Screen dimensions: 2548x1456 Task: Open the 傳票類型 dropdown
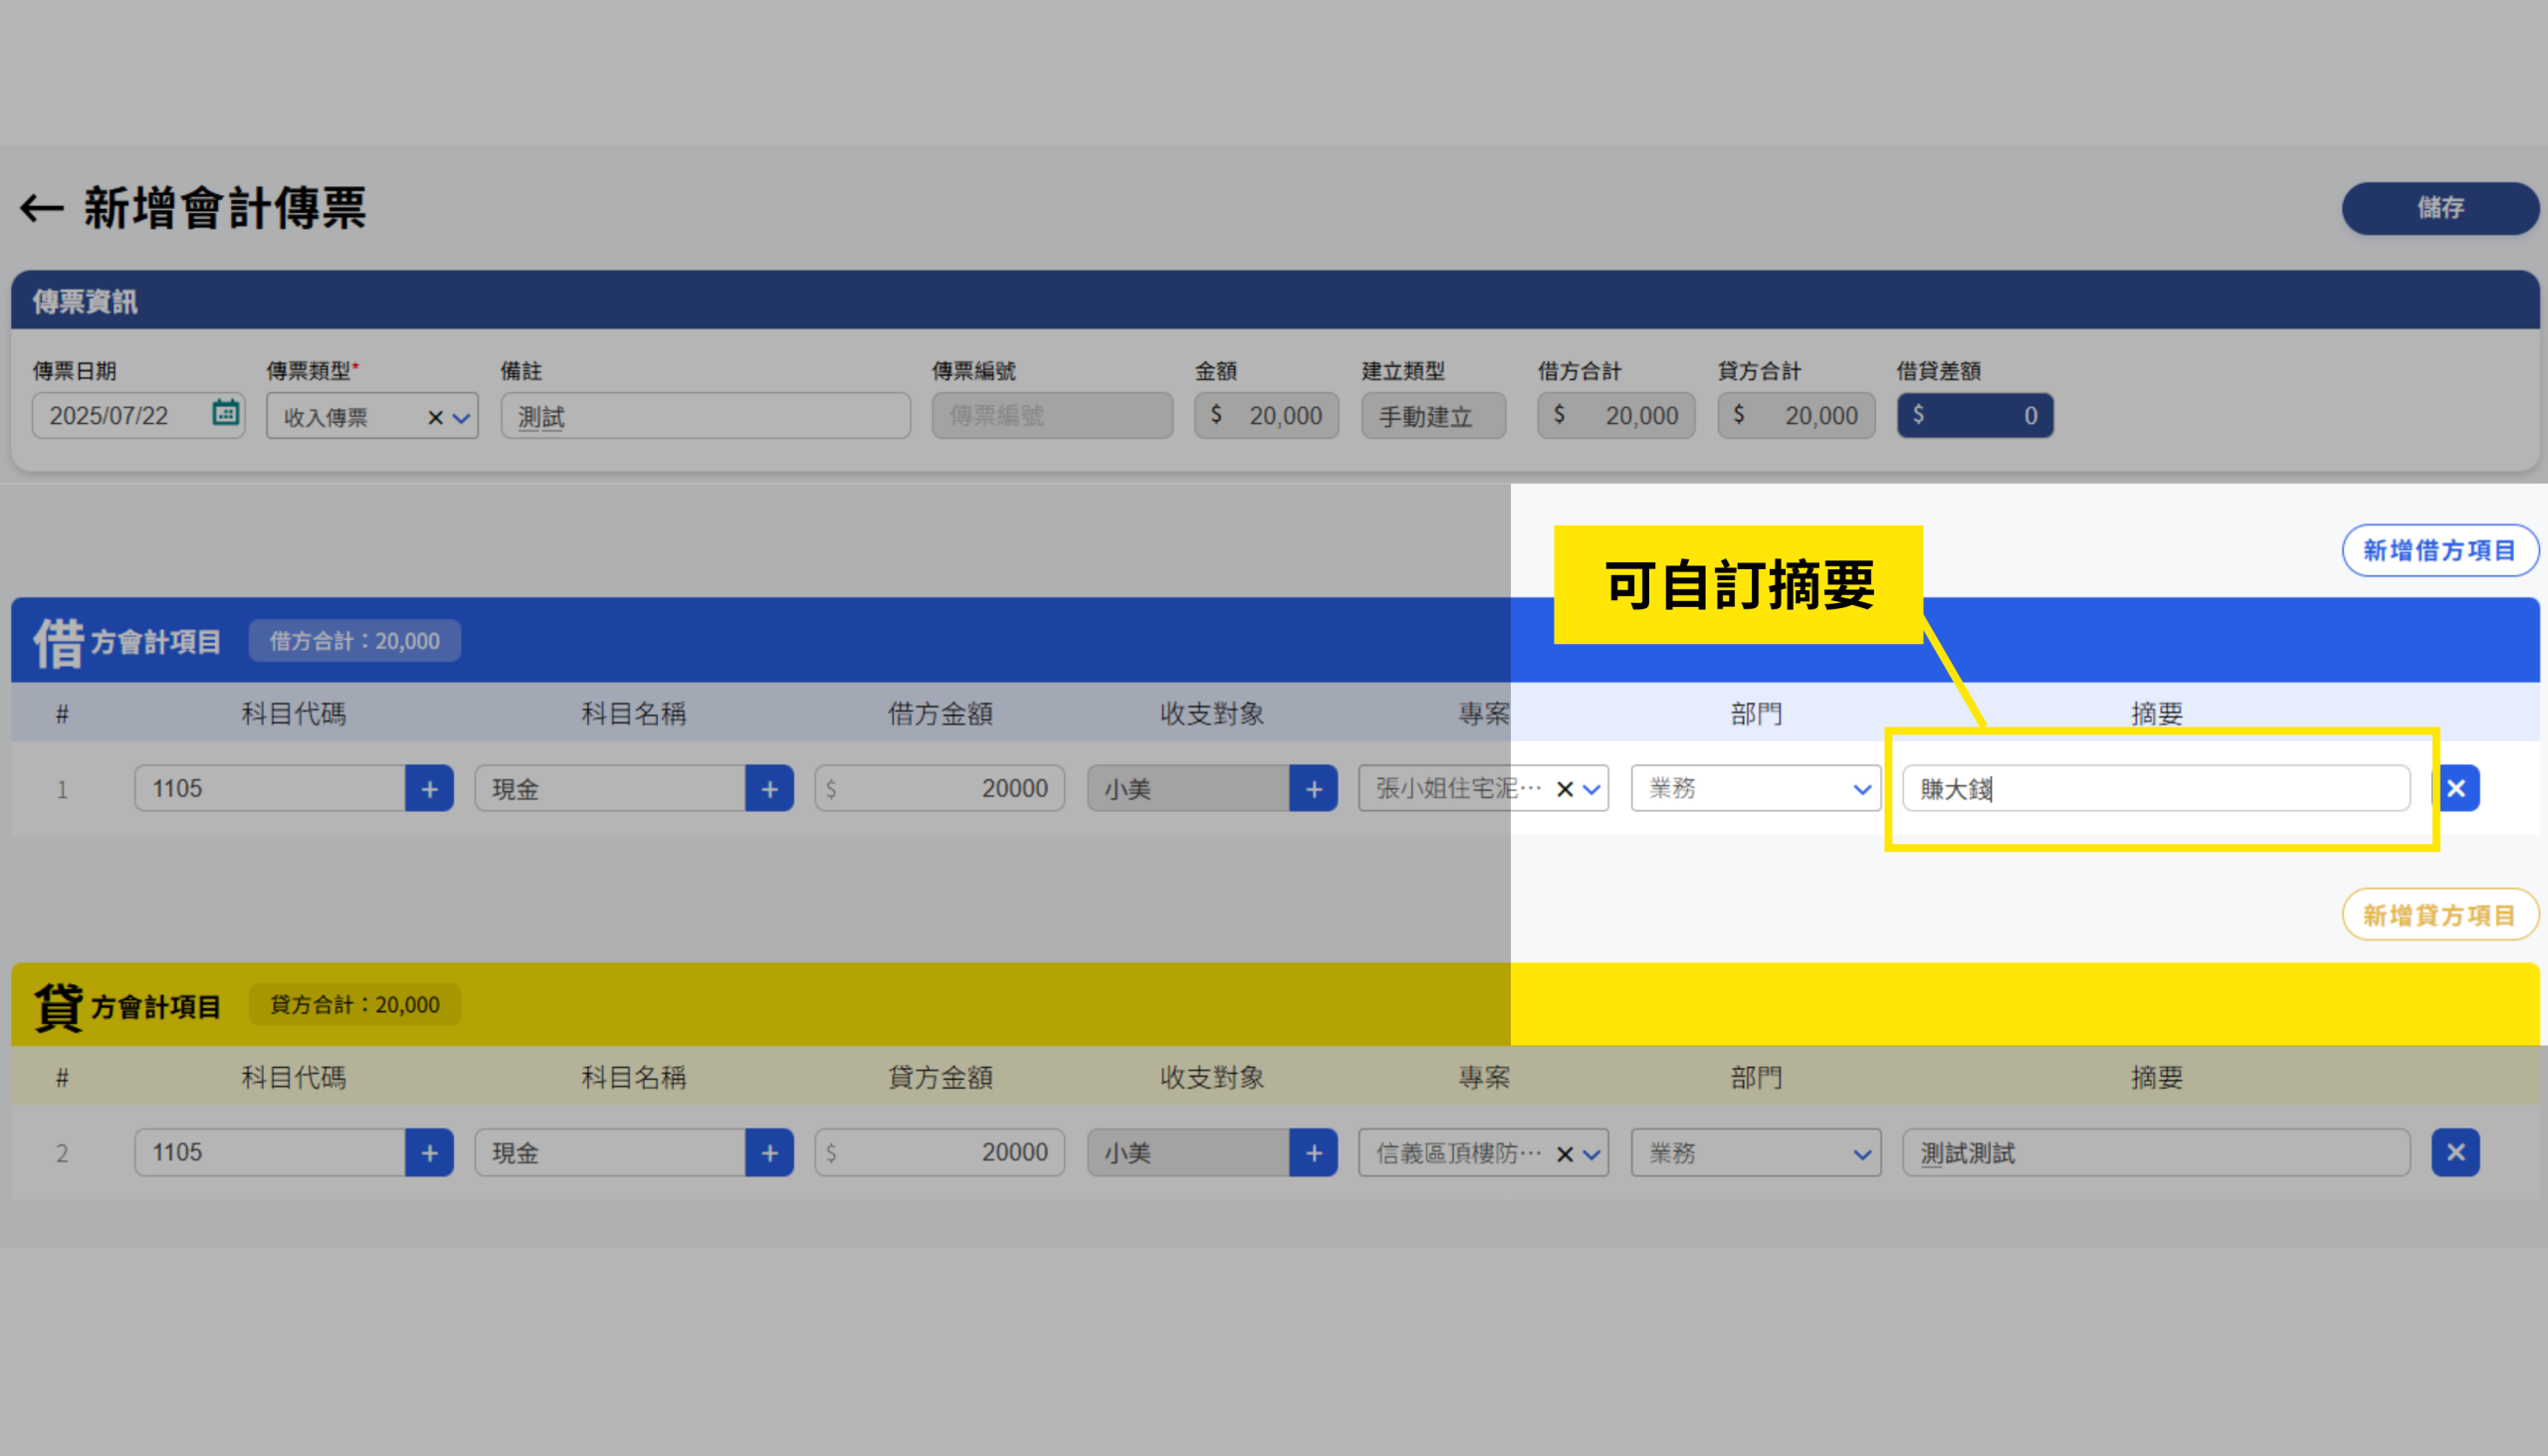[461, 416]
